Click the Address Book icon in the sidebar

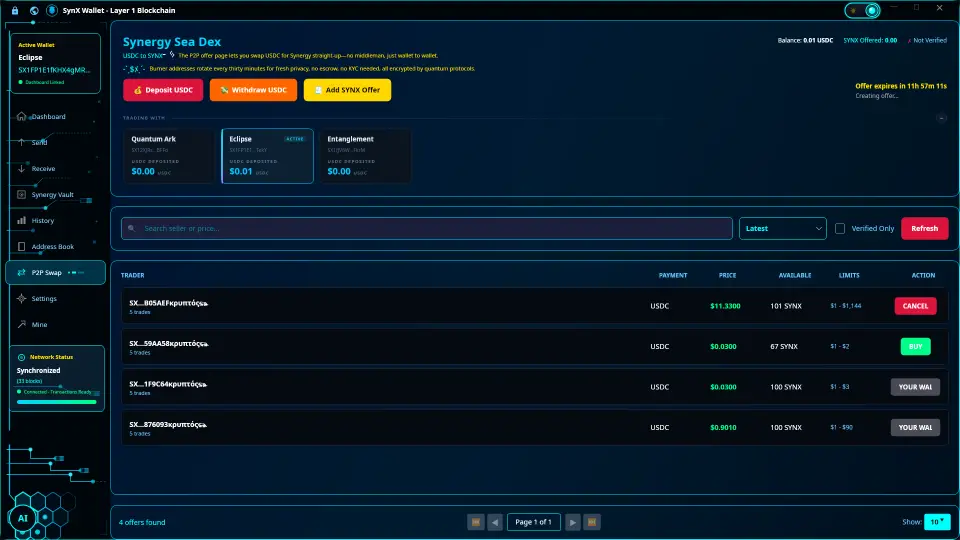pos(21,247)
